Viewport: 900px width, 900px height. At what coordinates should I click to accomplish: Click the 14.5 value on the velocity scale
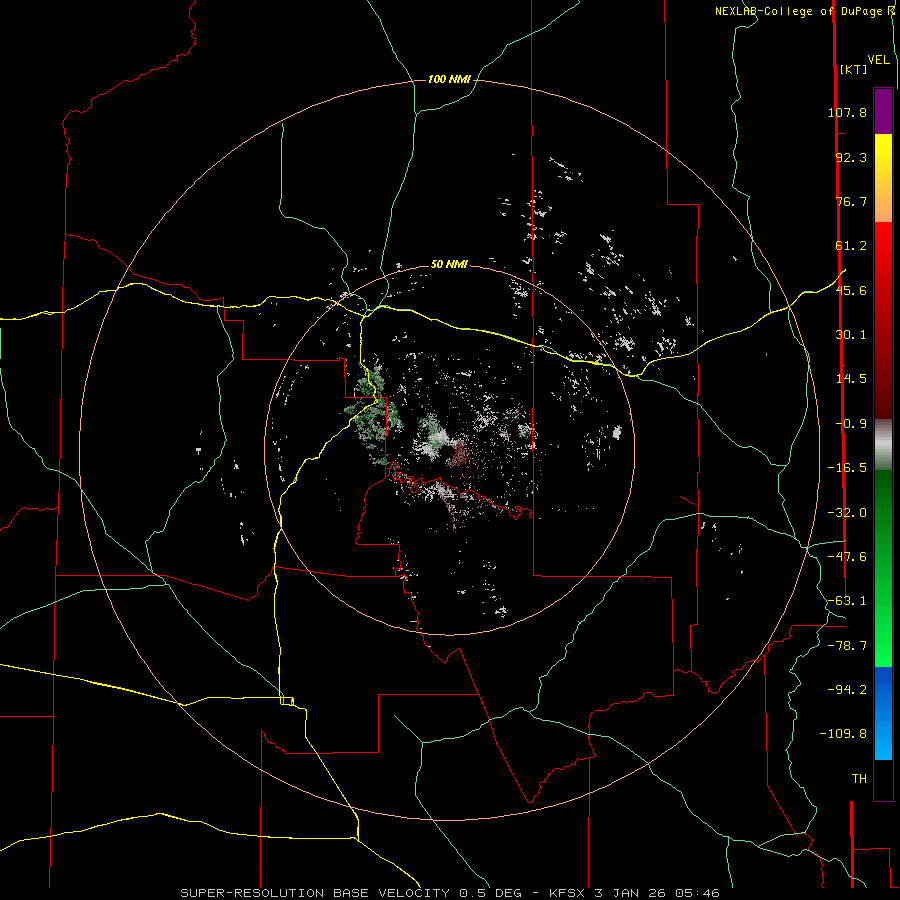tap(851, 379)
